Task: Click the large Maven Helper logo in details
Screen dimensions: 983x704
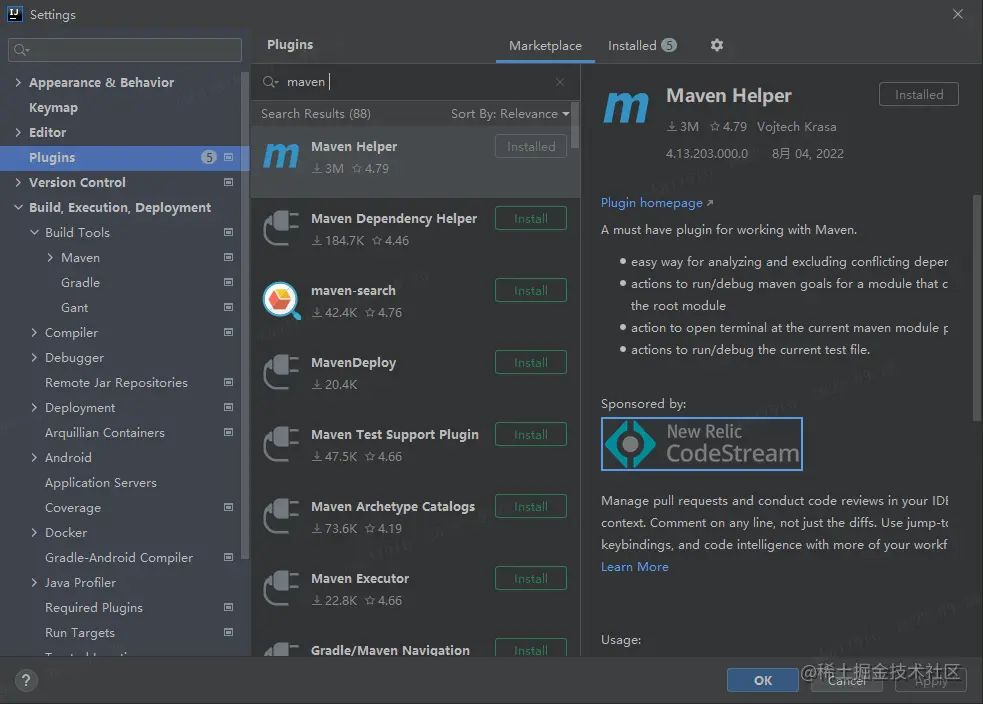Action: pos(626,107)
